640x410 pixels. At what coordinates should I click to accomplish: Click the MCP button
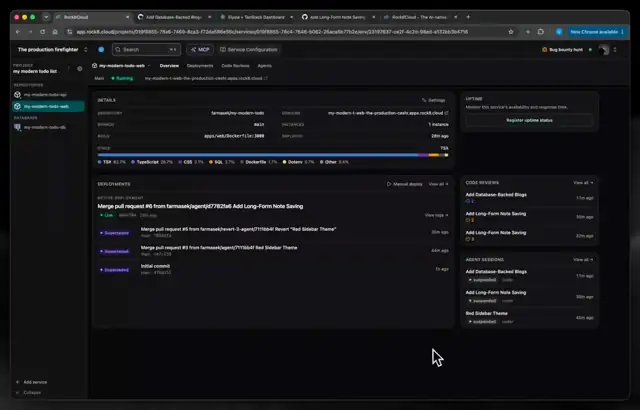200,50
